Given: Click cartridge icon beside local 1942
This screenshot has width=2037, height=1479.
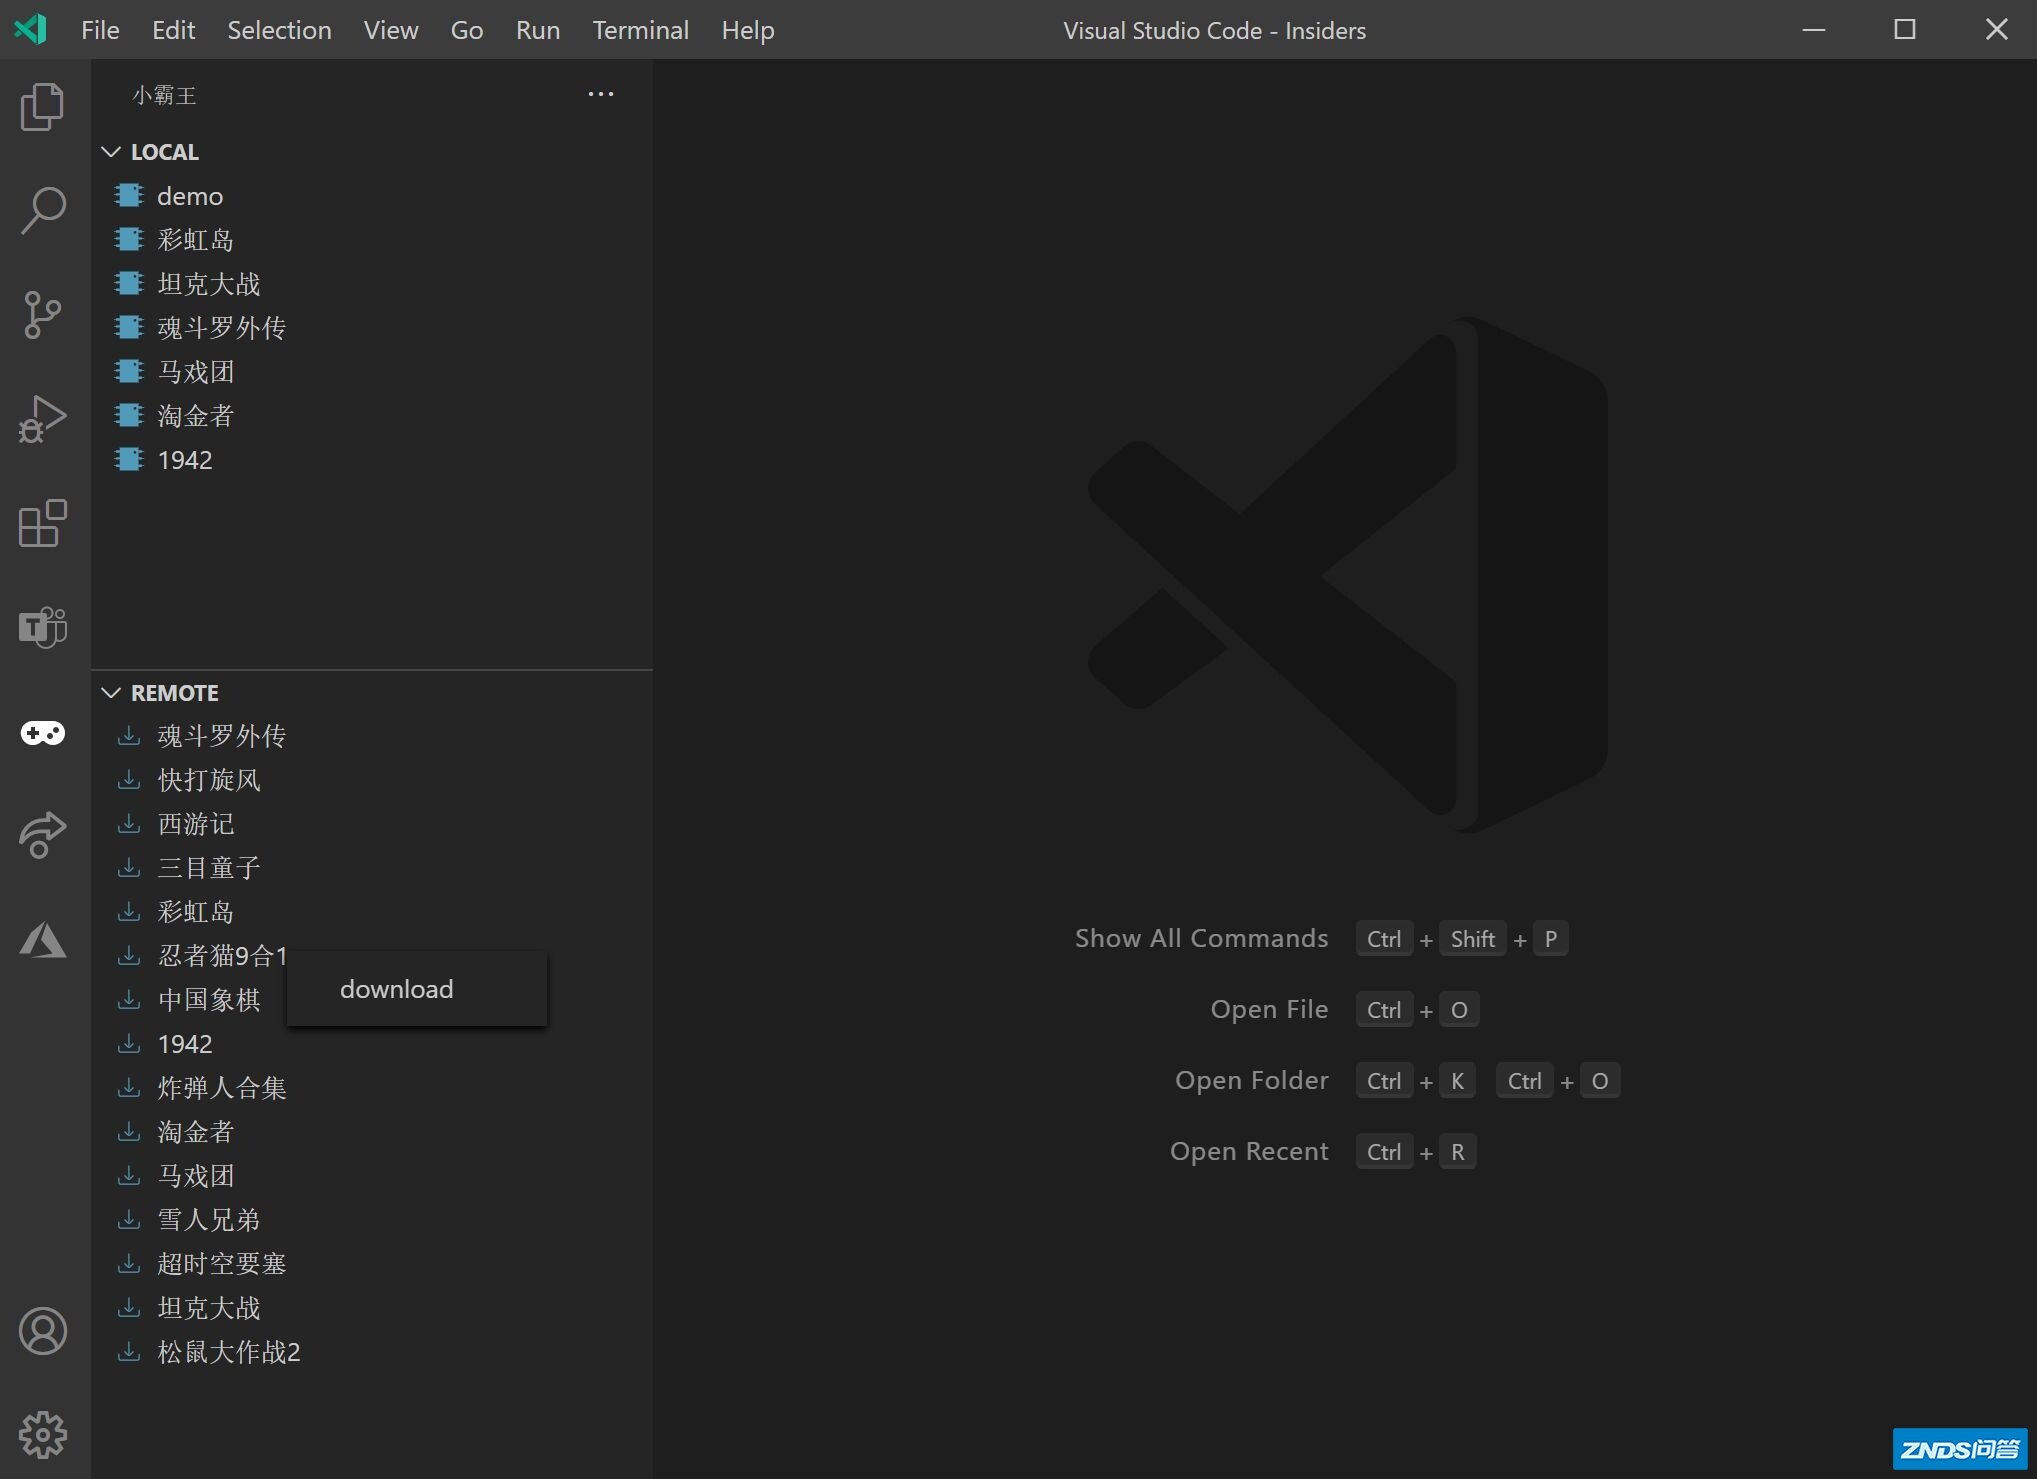Looking at the screenshot, I should coord(129,459).
